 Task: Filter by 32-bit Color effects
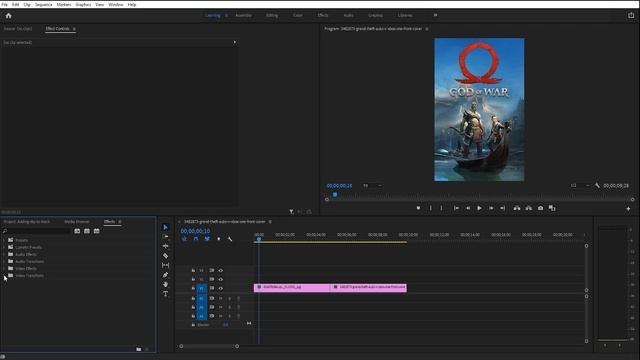tap(87, 231)
